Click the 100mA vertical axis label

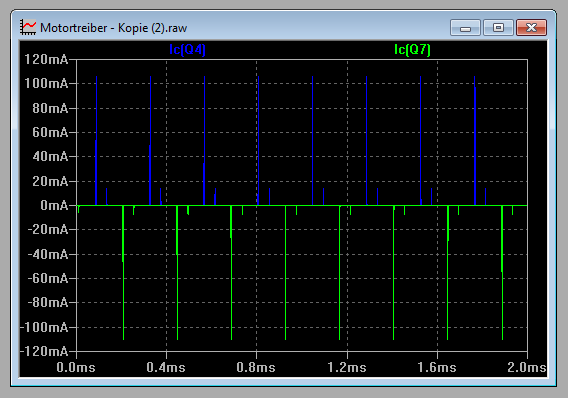(x=46, y=83)
